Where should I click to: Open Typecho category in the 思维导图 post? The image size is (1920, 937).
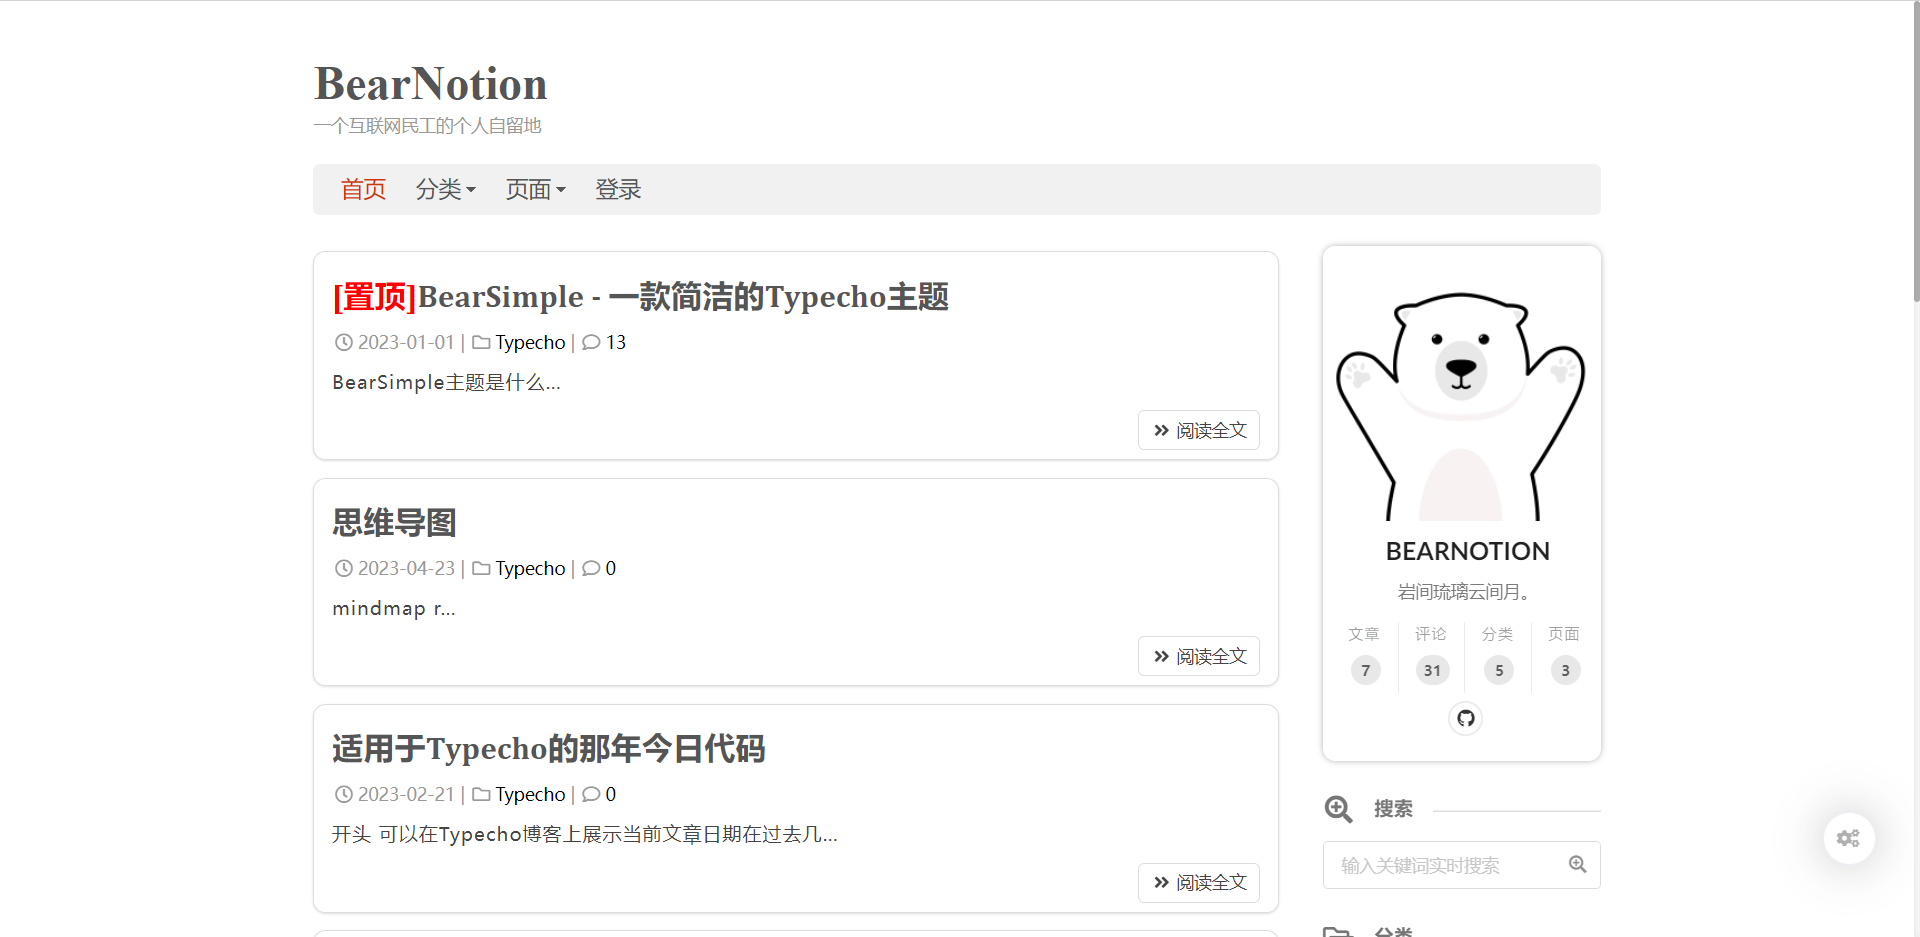[530, 568]
